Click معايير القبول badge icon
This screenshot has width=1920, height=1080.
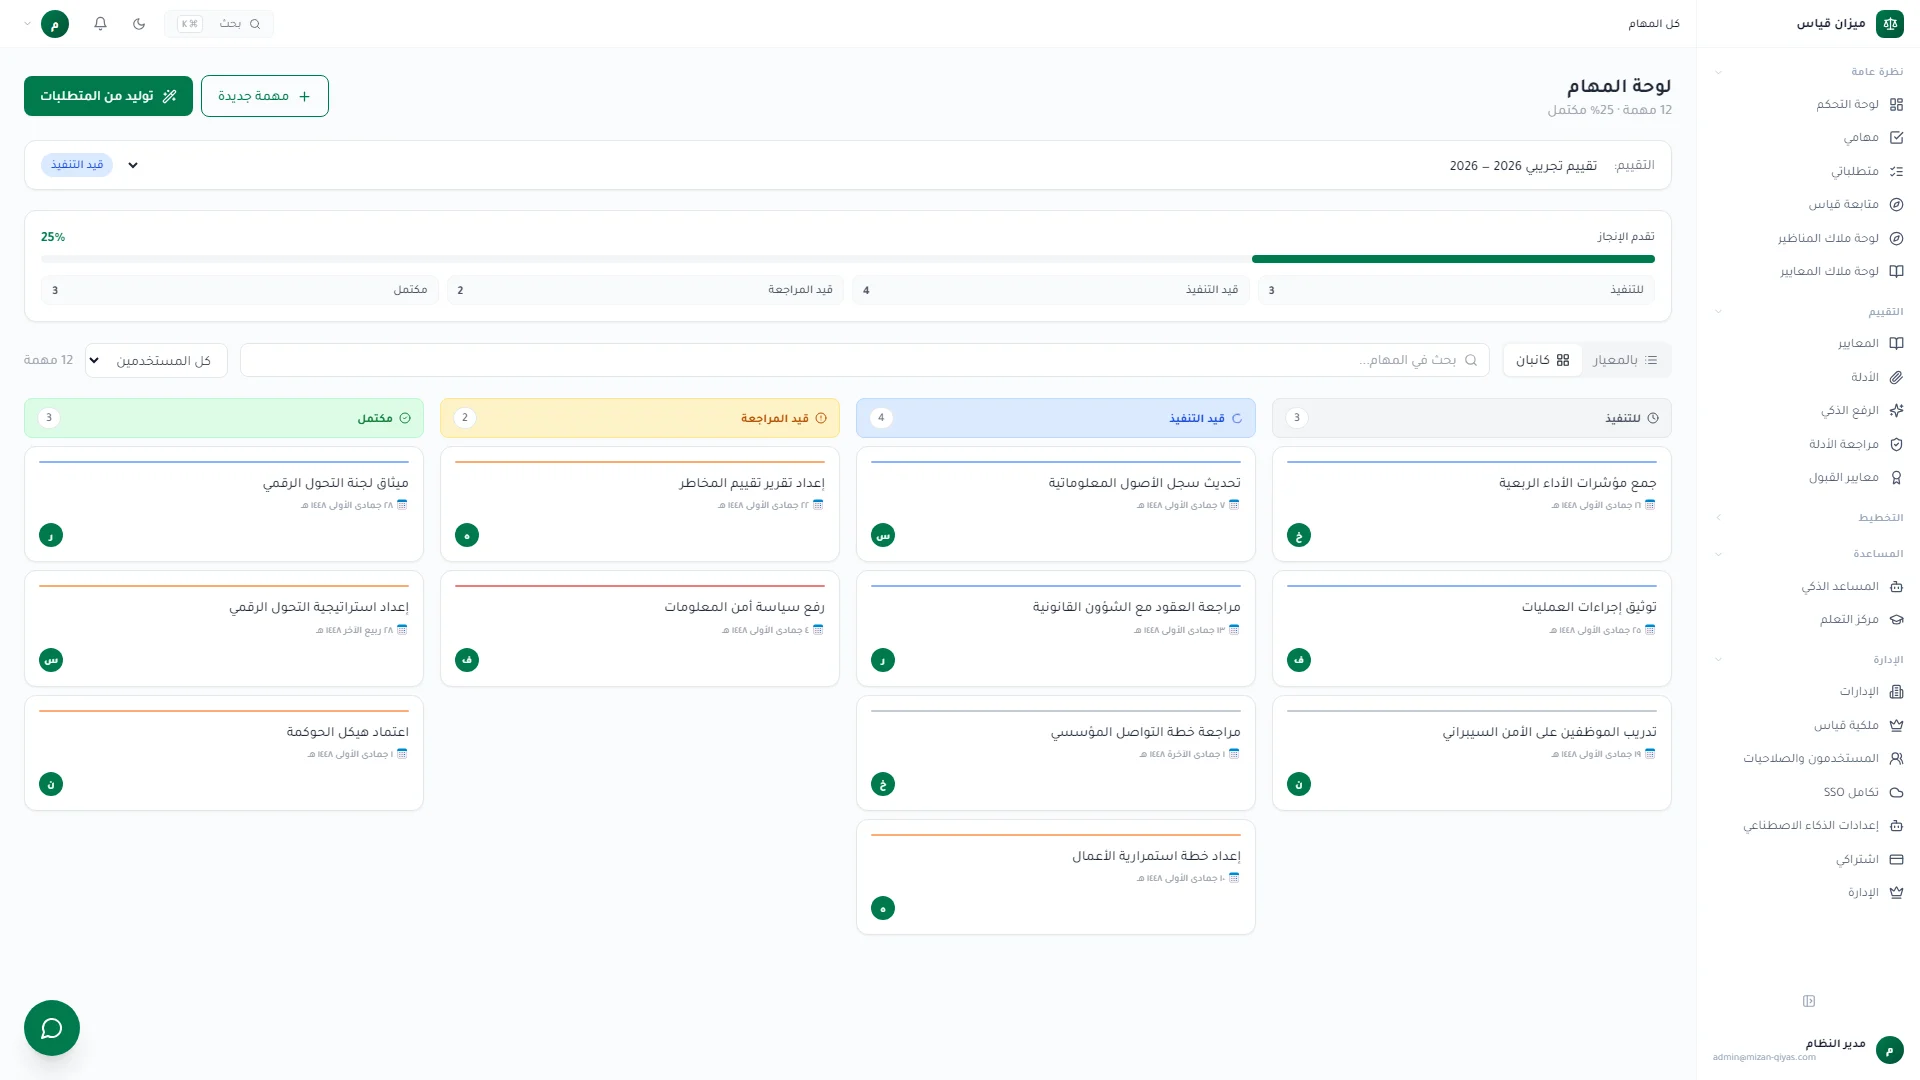point(1896,477)
